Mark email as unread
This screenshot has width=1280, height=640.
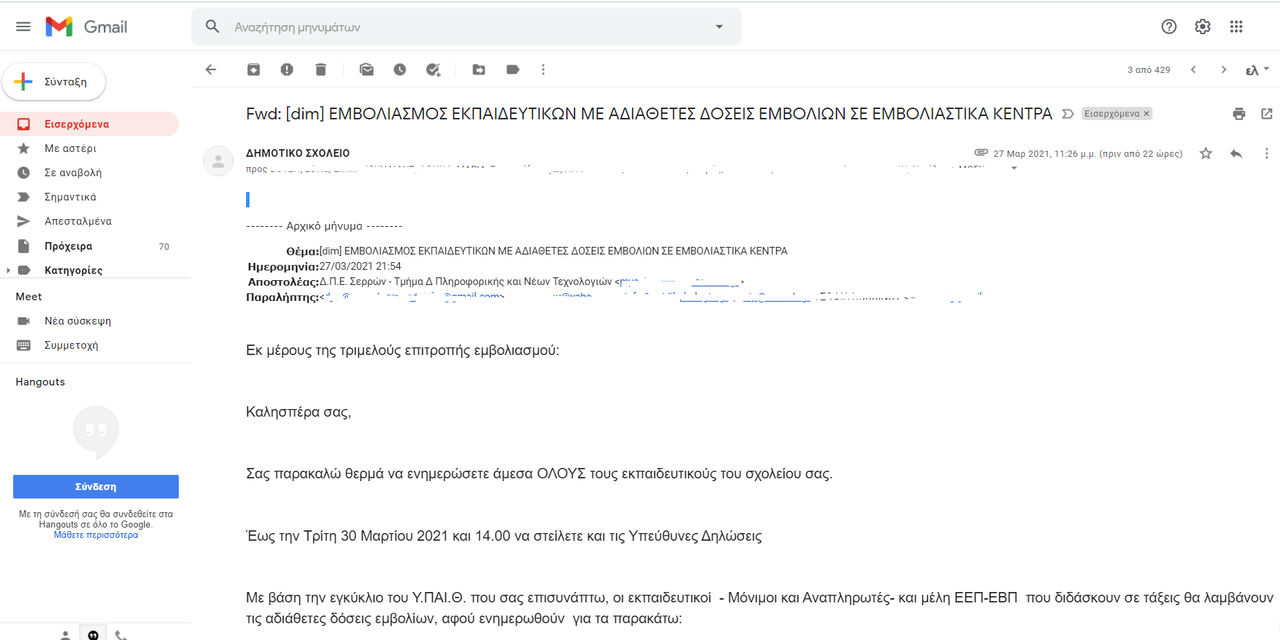click(367, 70)
